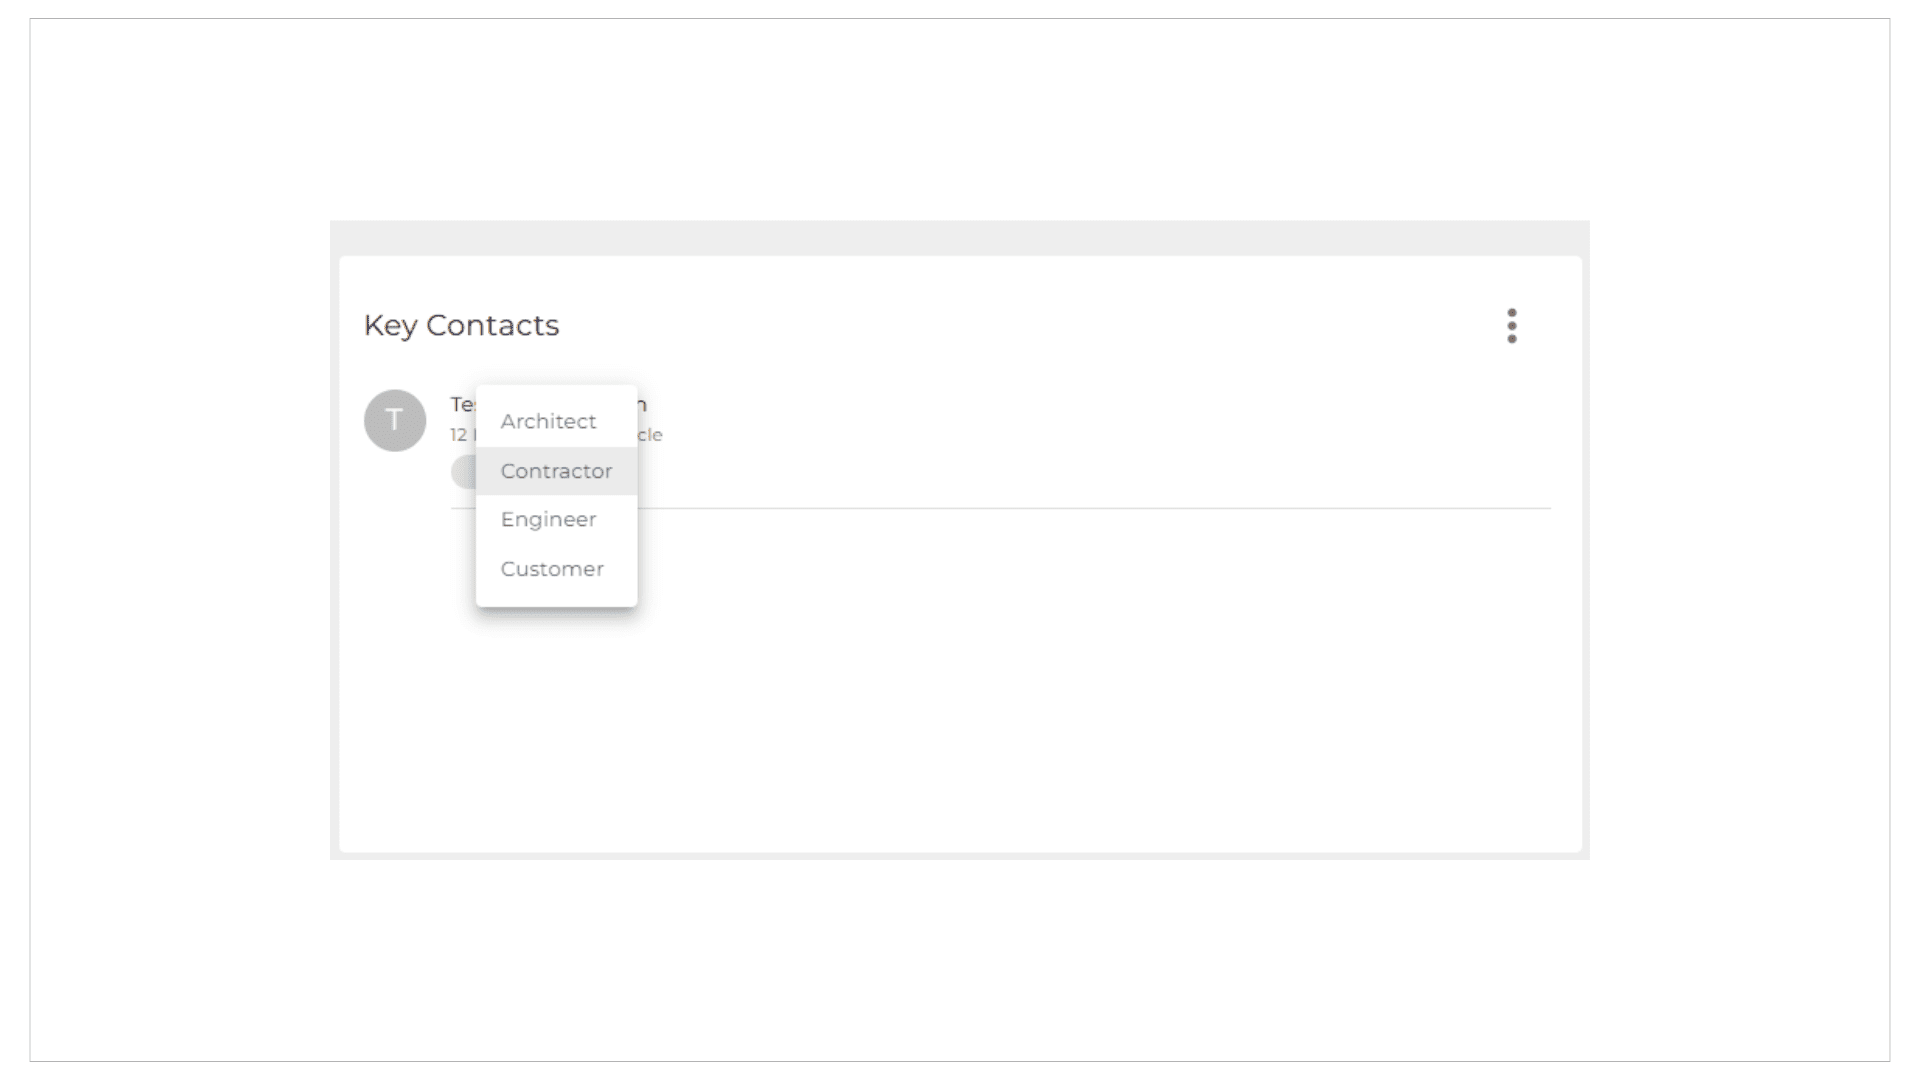Open the three-dot menu beside Key Contacts

tap(1511, 326)
